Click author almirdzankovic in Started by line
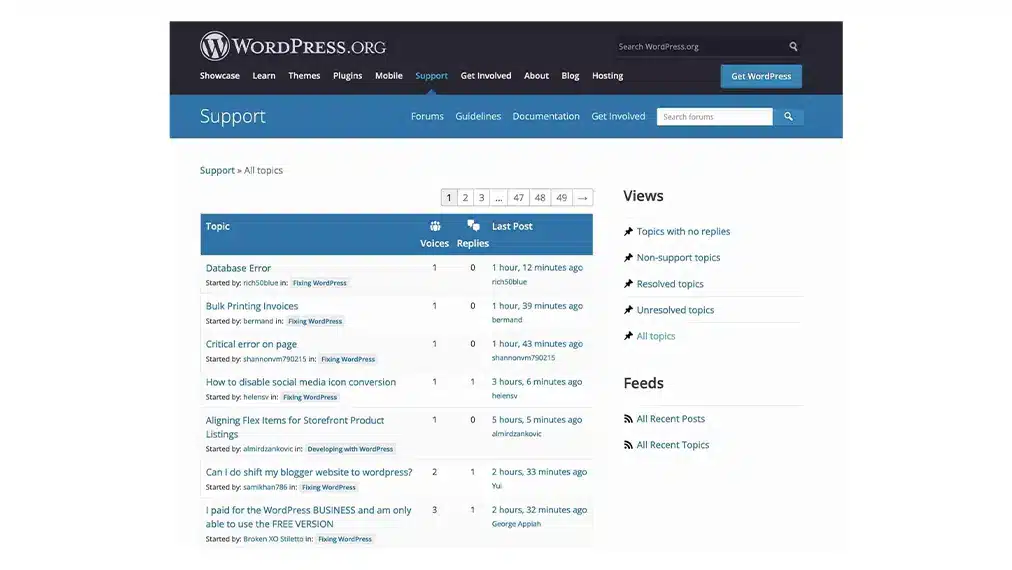 tap(268, 449)
